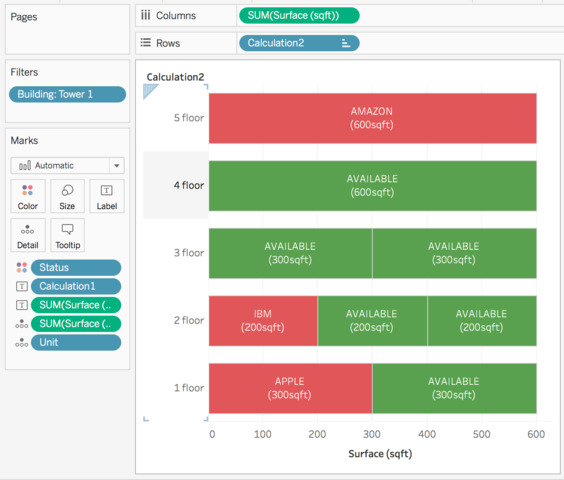The width and height of the screenshot is (564, 480).
Task: Select the SUM(Surface pill on Detail
Action: tap(76, 323)
